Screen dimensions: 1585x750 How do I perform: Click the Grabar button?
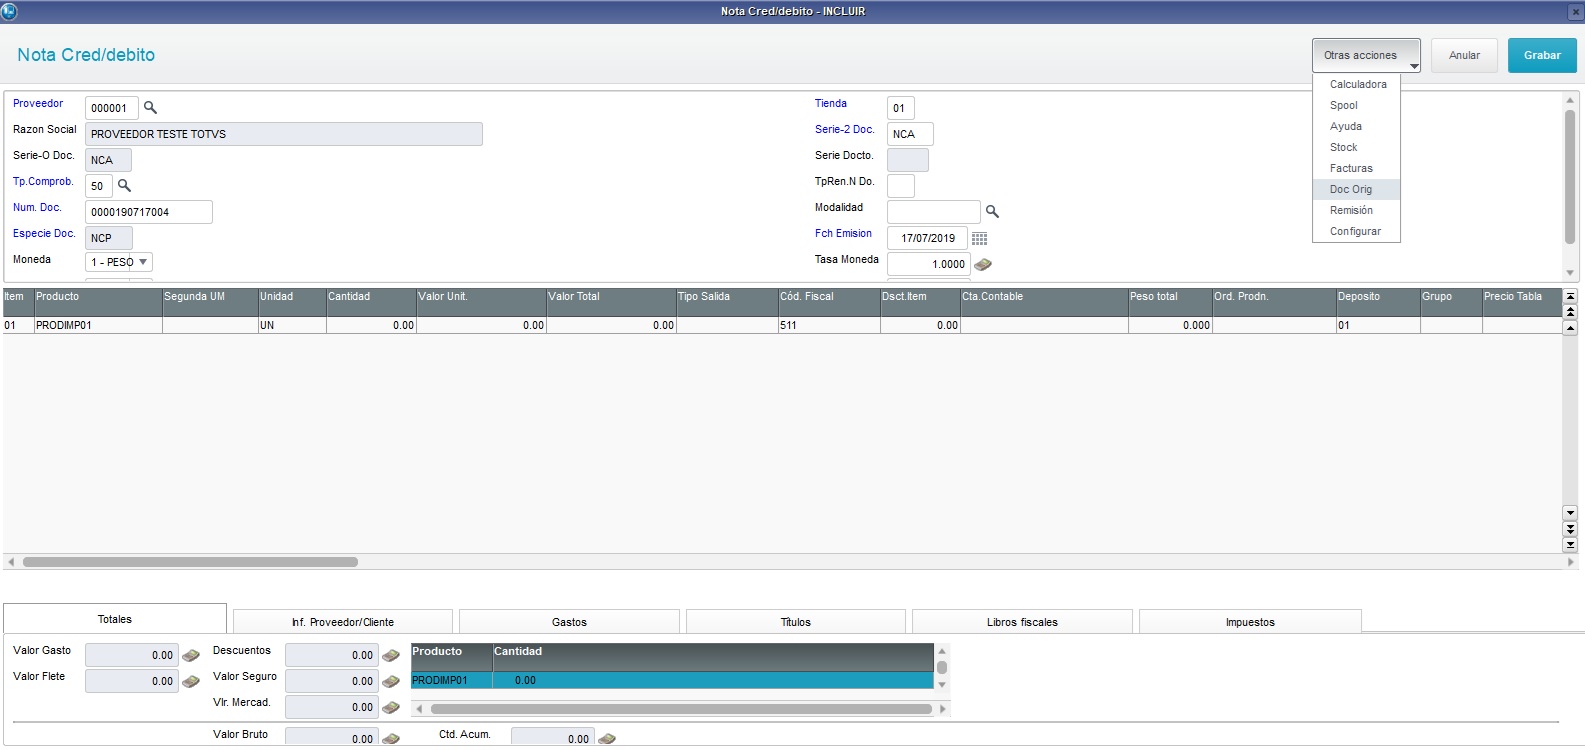(x=1542, y=55)
